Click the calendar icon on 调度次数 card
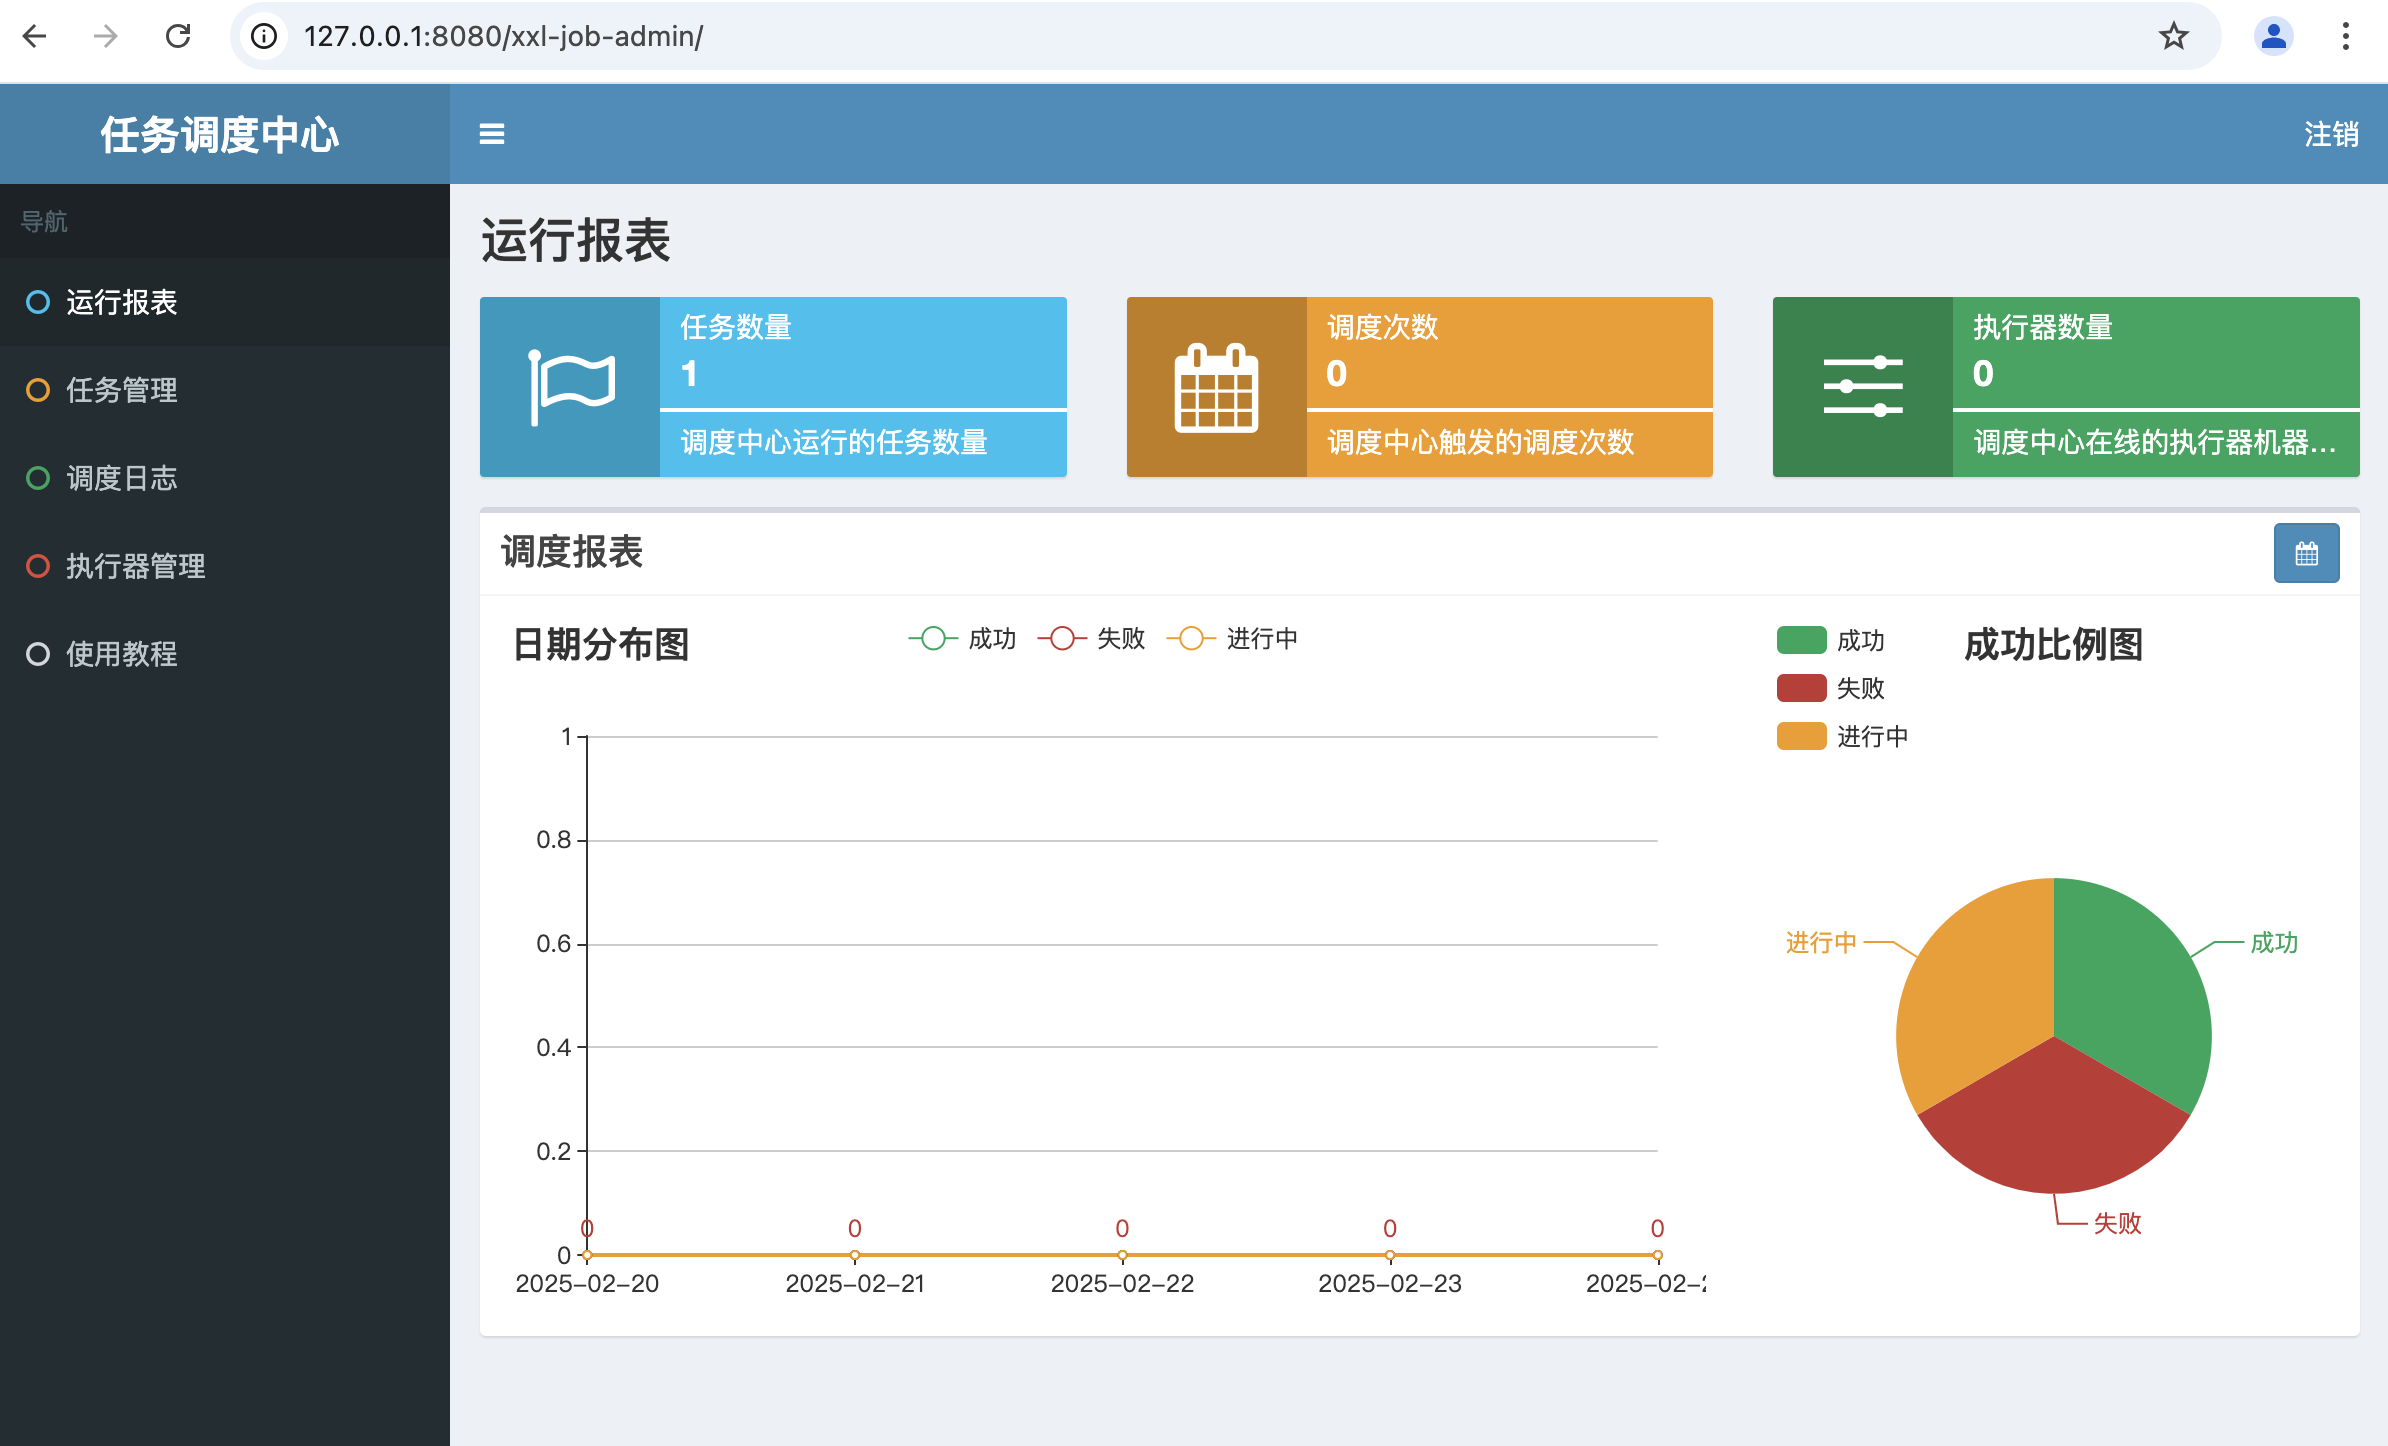This screenshot has height=1446, width=2388. pyautogui.click(x=1216, y=387)
